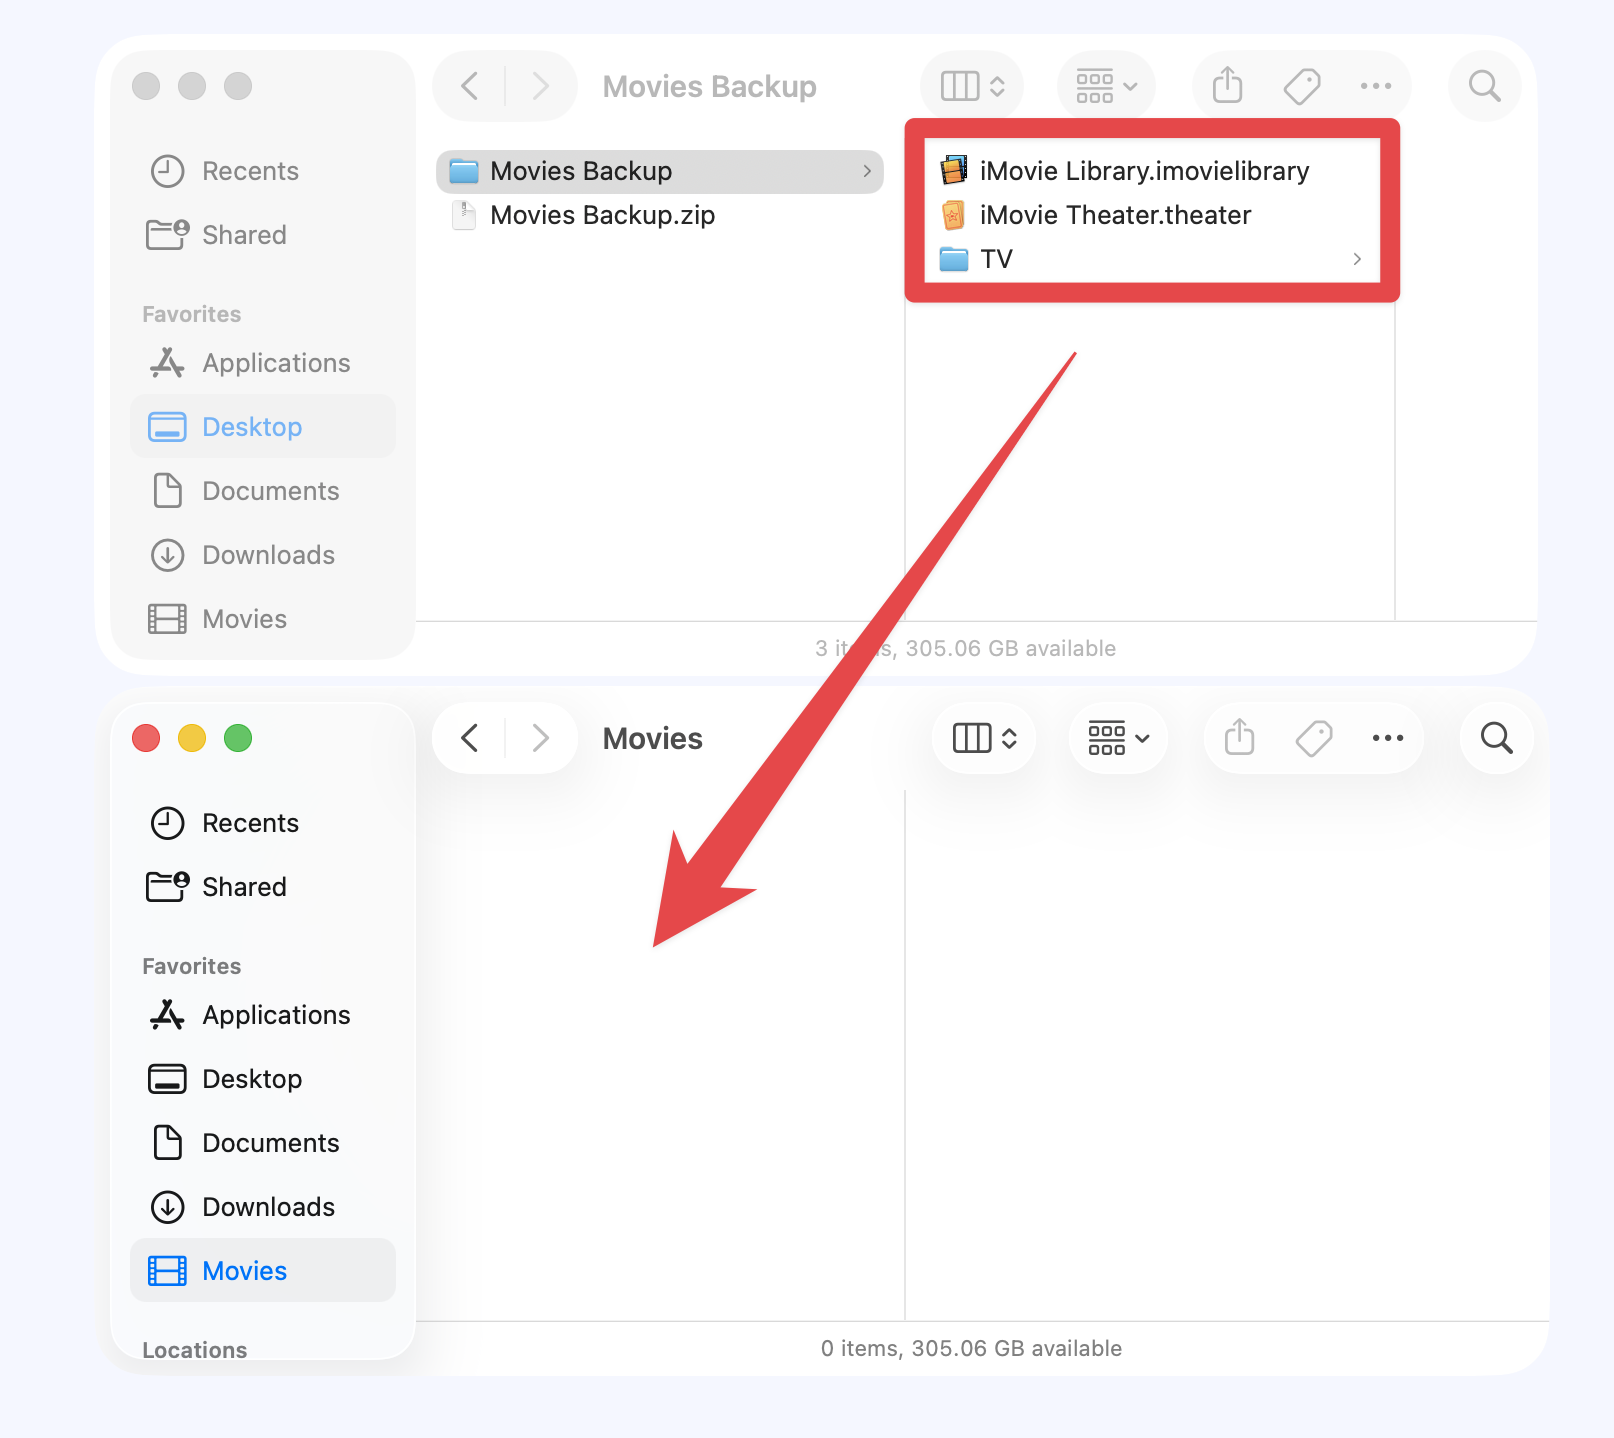This screenshot has width=1614, height=1438.
Task: Click the iMovie Theater file icon
Action: point(954,215)
